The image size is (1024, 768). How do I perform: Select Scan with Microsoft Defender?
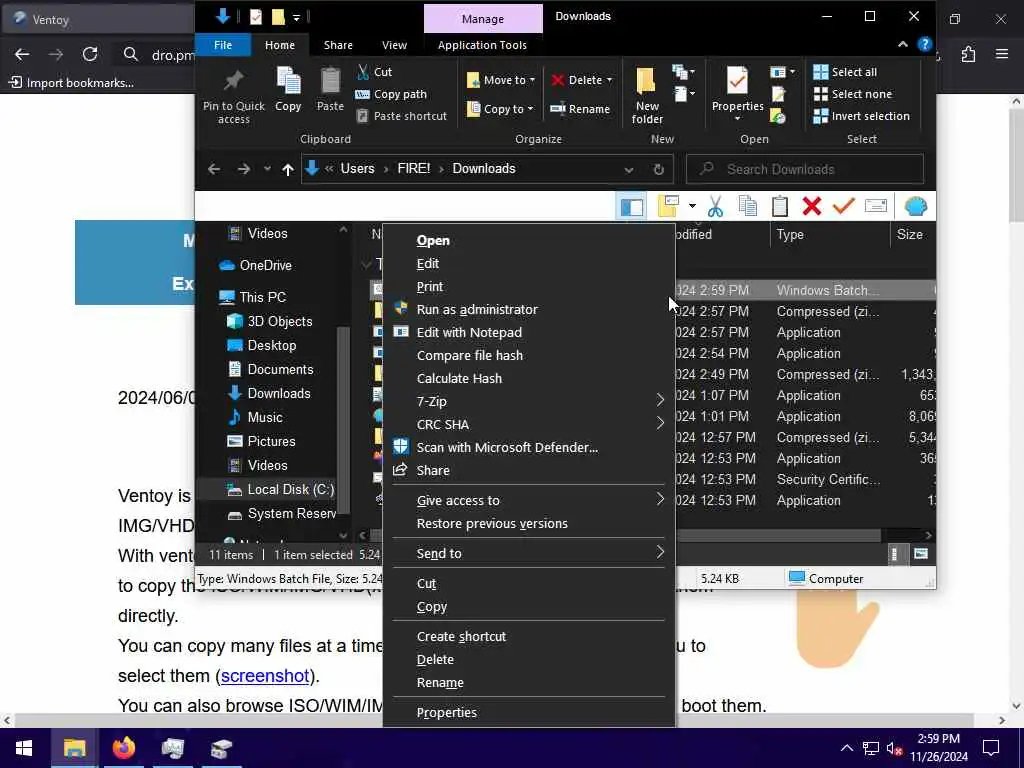coord(529,447)
